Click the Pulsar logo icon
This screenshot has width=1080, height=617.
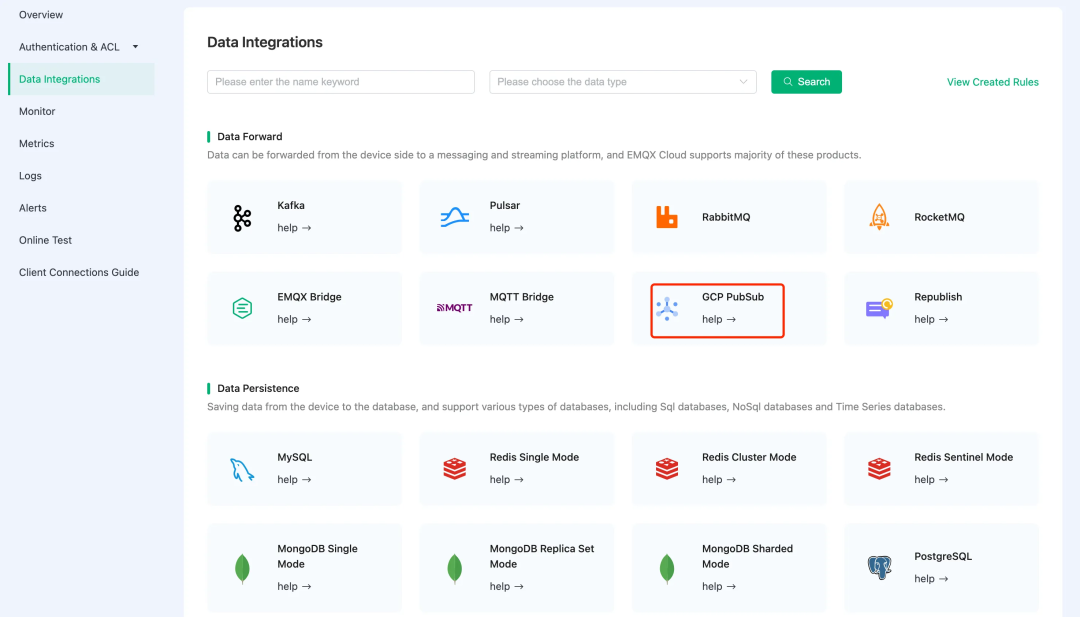coord(454,217)
